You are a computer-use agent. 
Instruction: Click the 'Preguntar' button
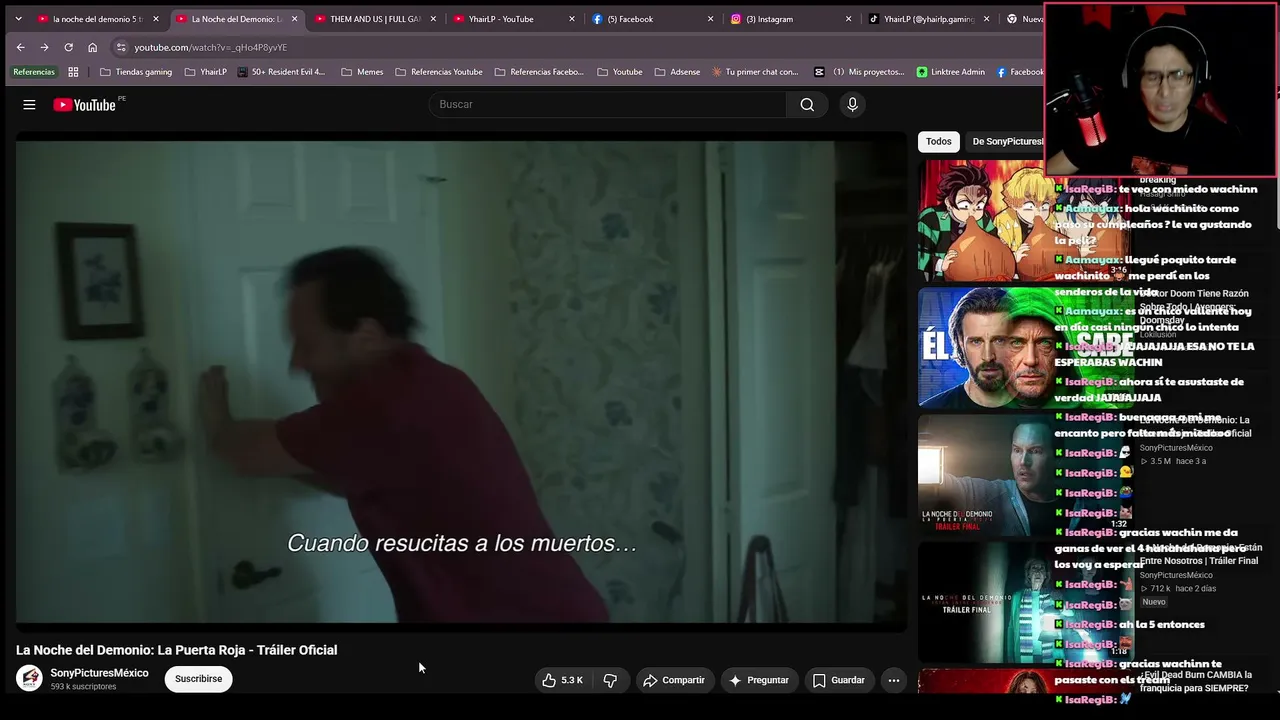click(759, 680)
